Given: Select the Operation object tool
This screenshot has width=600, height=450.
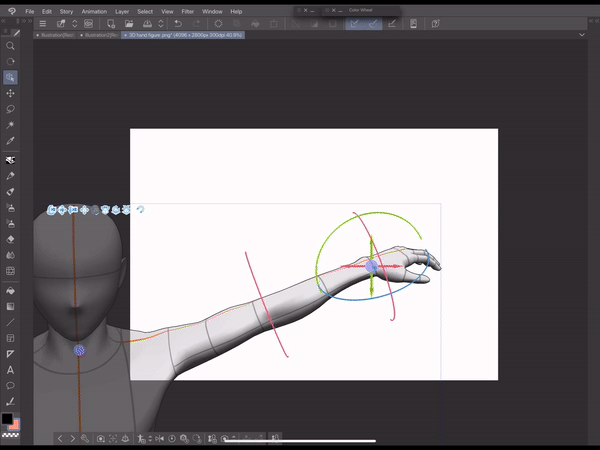Looking at the screenshot, I should (10, 78).
